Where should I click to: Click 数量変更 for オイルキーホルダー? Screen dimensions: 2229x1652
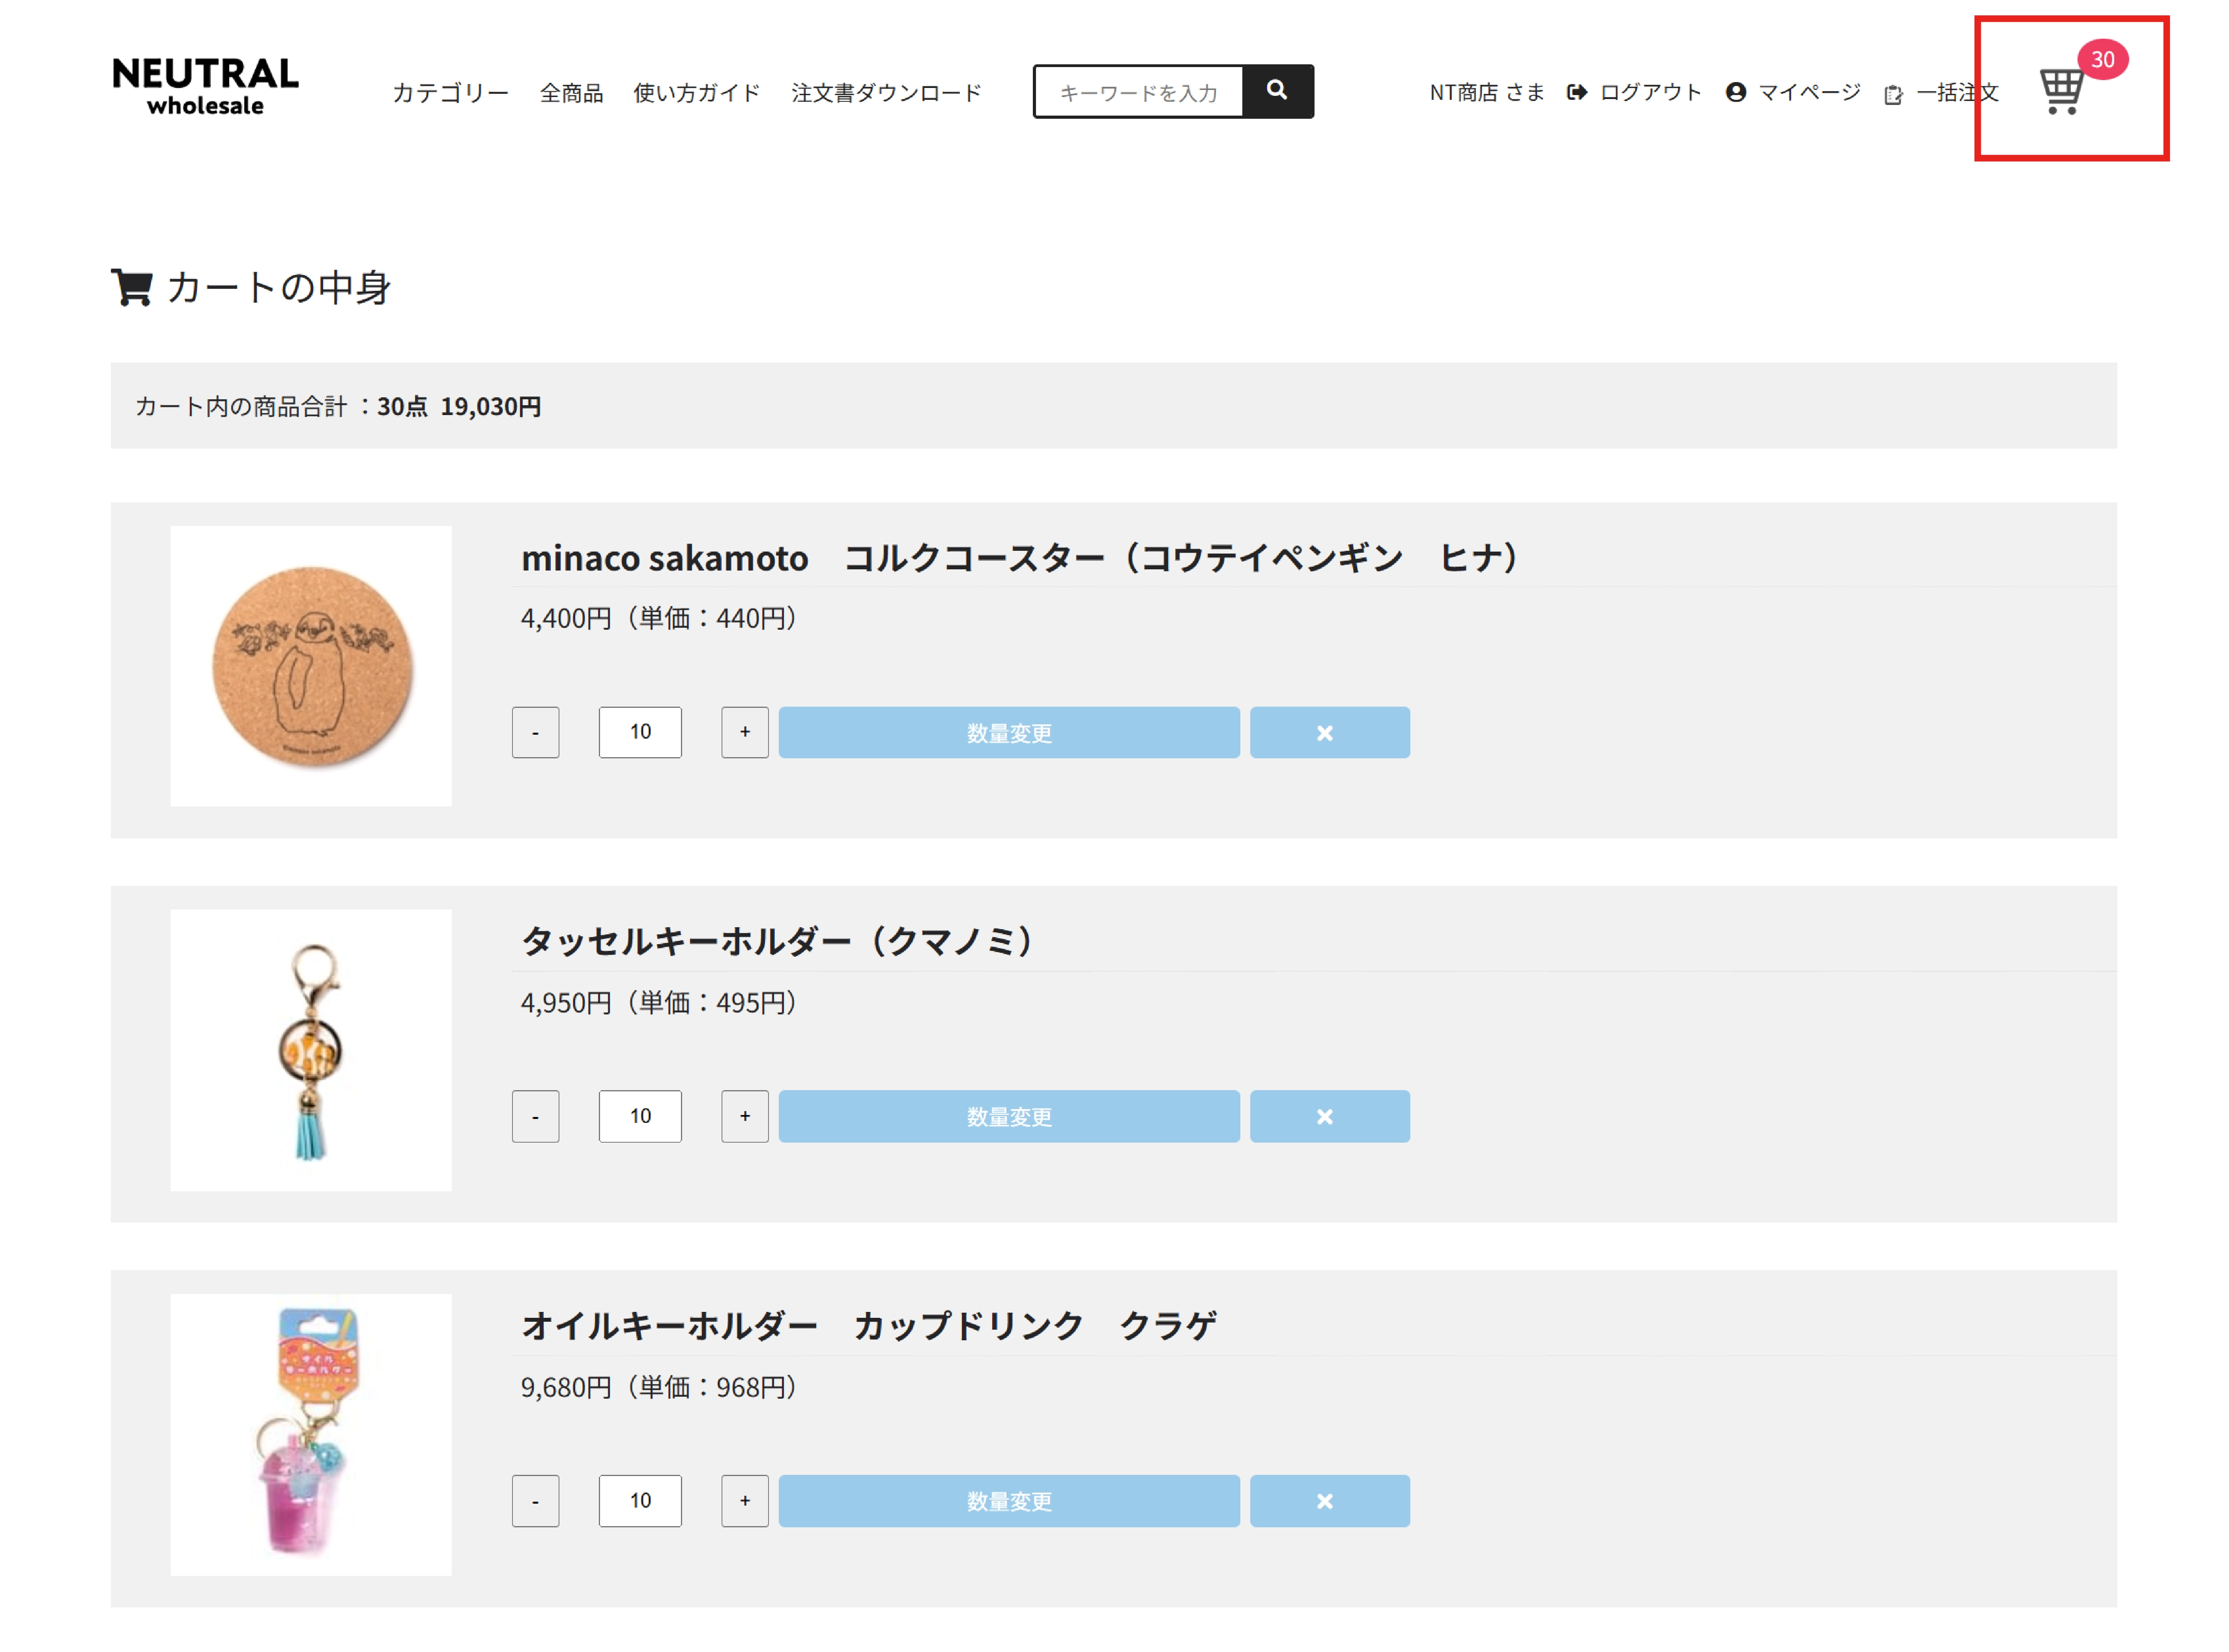1009,1501
